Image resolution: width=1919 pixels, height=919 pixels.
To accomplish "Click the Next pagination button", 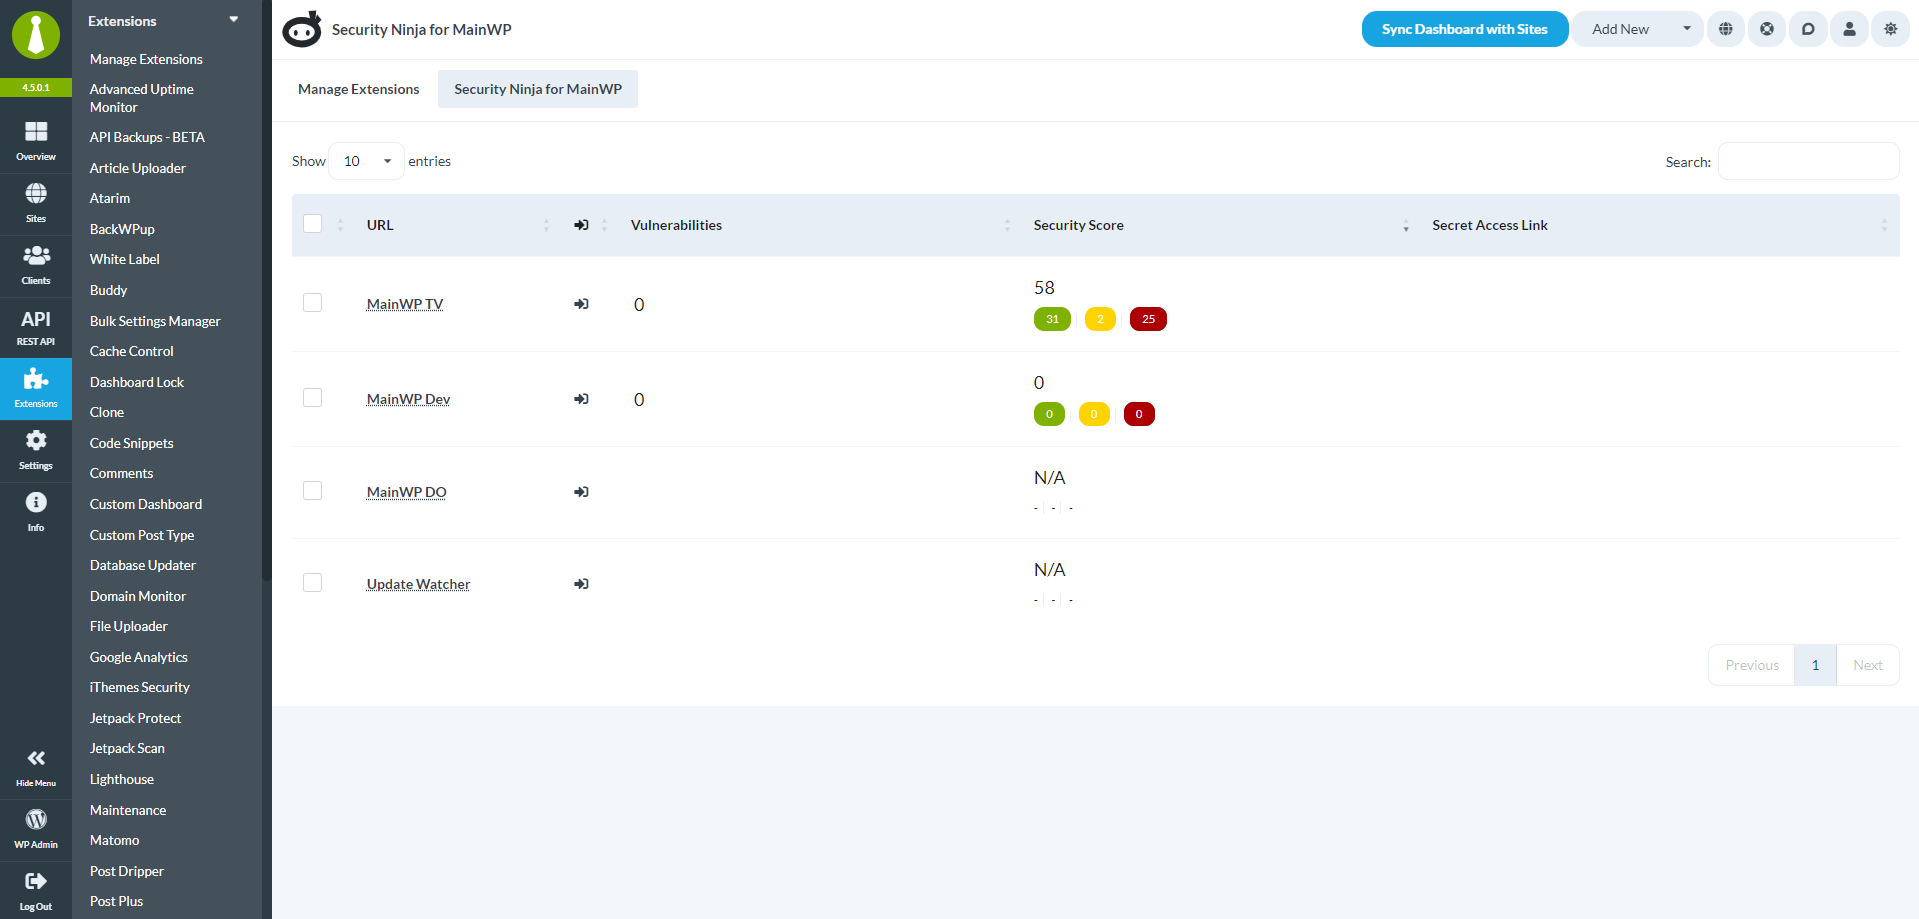I will pos(1868,665).
